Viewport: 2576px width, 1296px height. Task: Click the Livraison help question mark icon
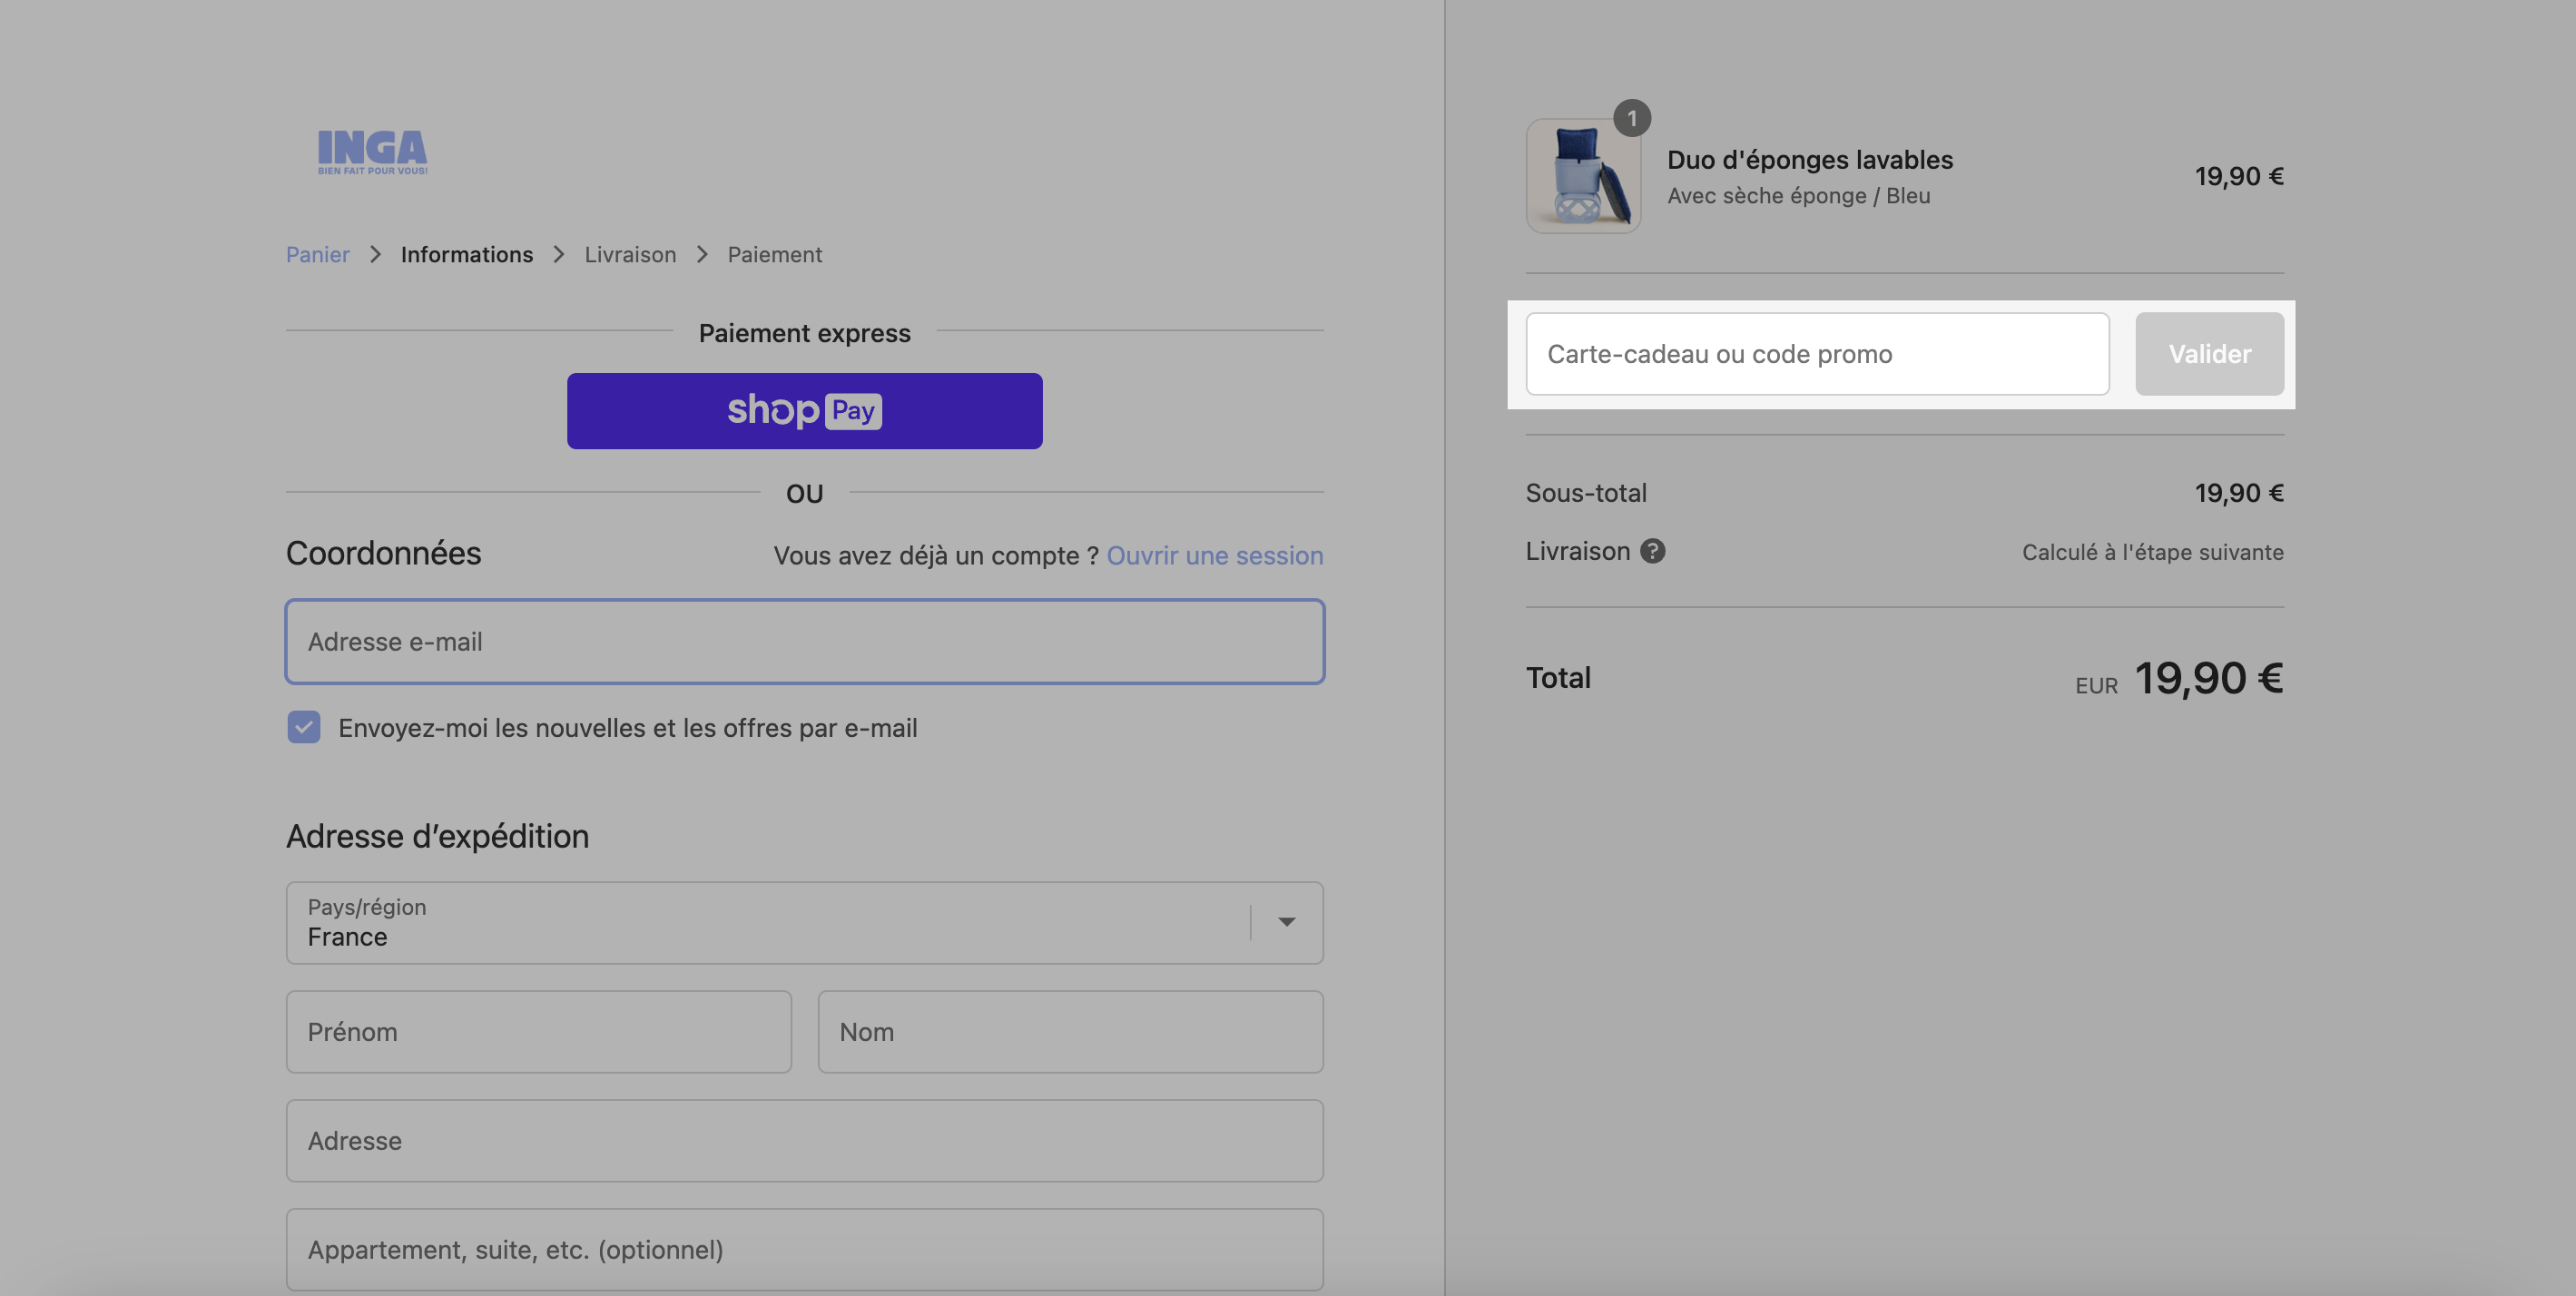click(1653, 551)
